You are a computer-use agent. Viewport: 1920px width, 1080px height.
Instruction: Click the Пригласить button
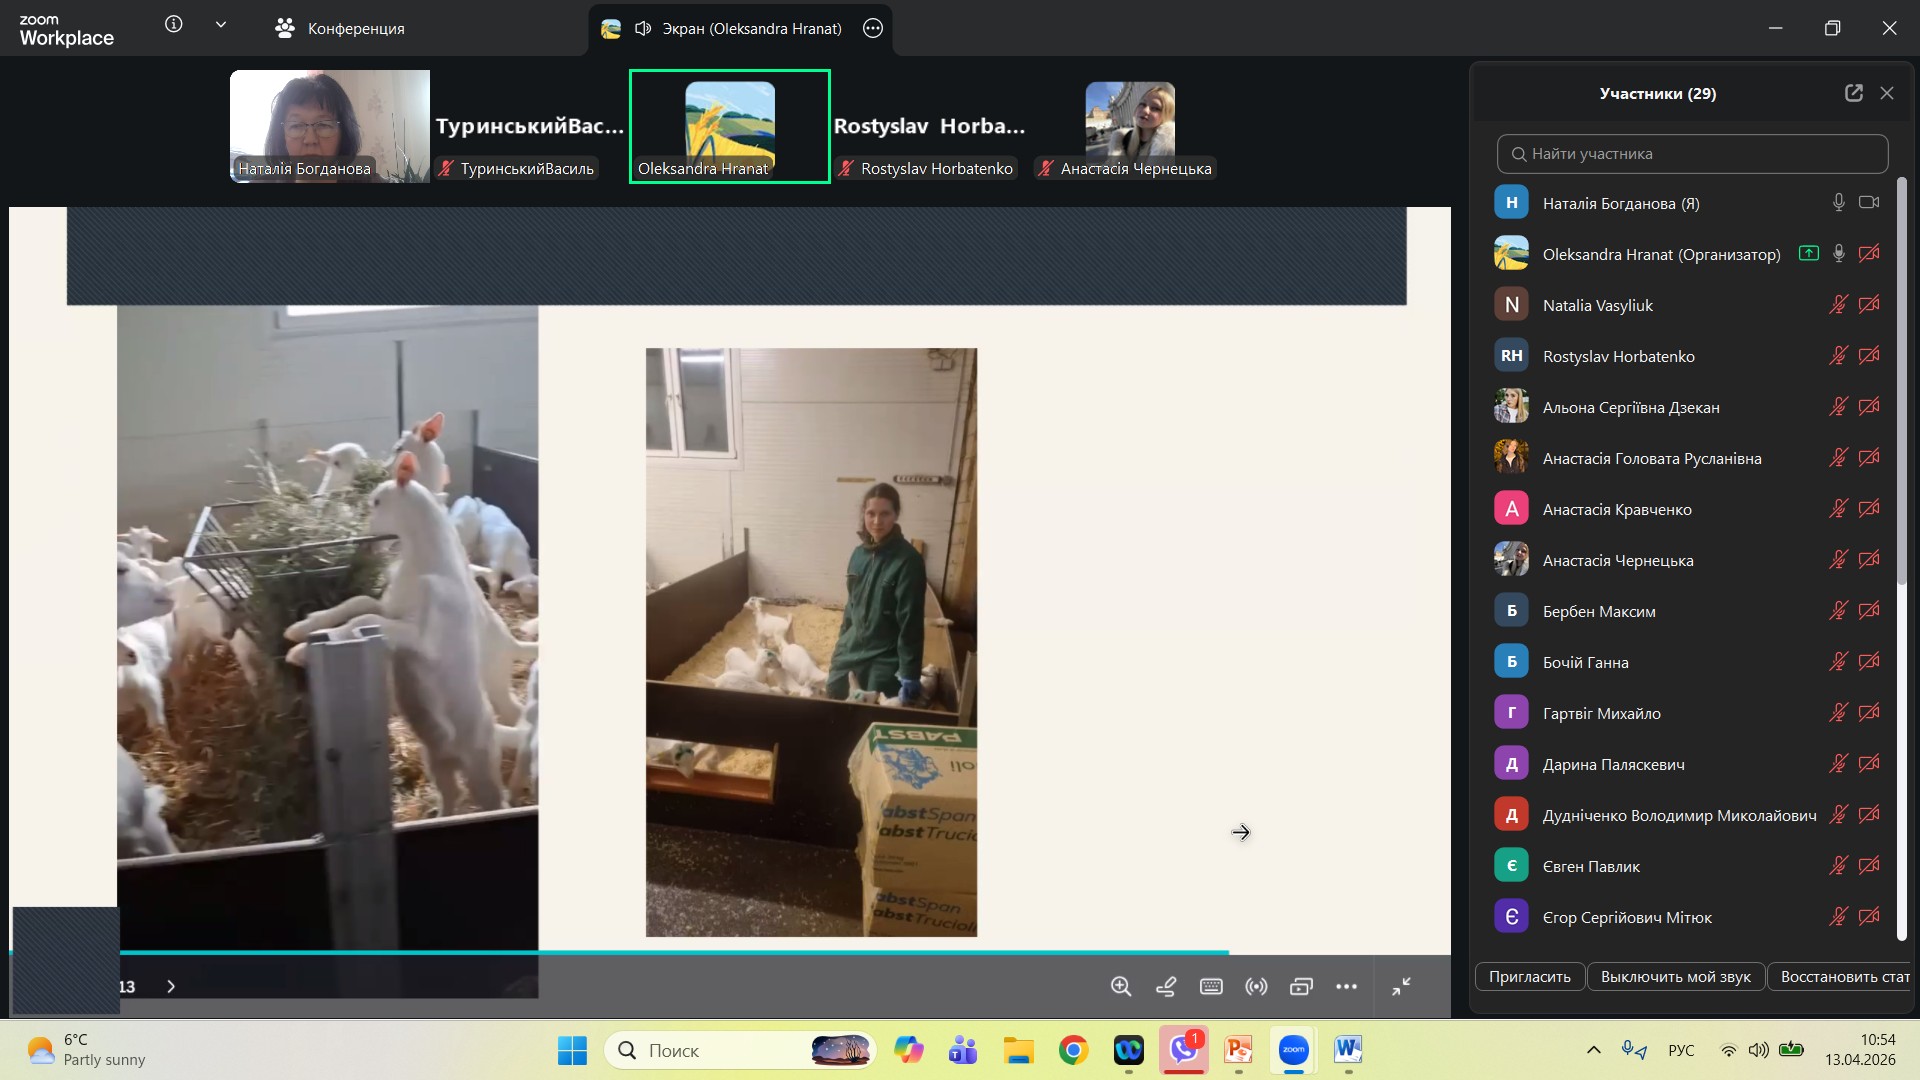[1529, 977]
